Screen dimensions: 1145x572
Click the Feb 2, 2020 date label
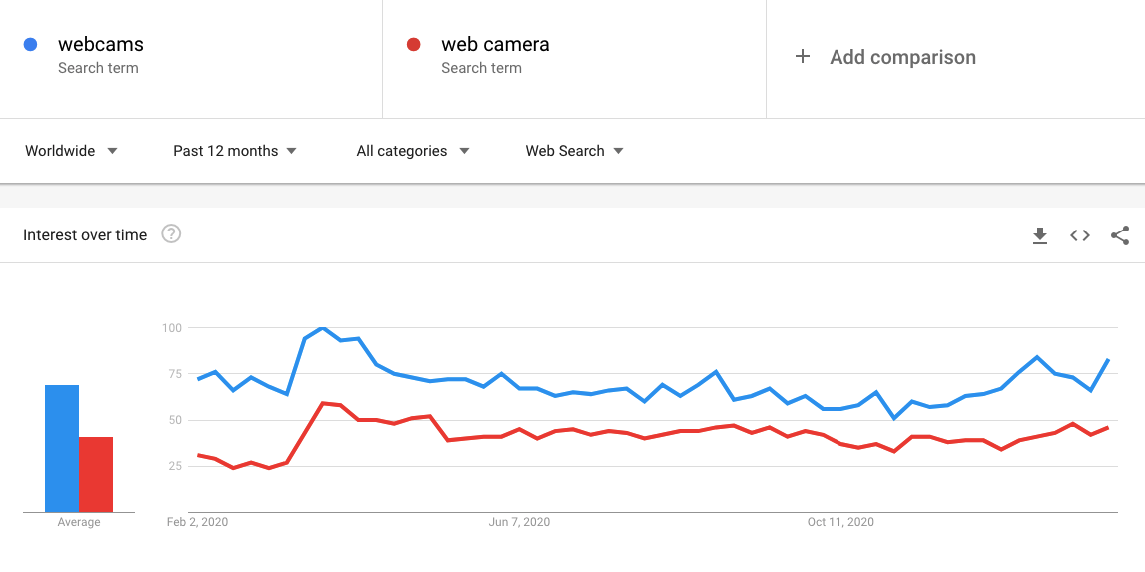click(197, 522)
